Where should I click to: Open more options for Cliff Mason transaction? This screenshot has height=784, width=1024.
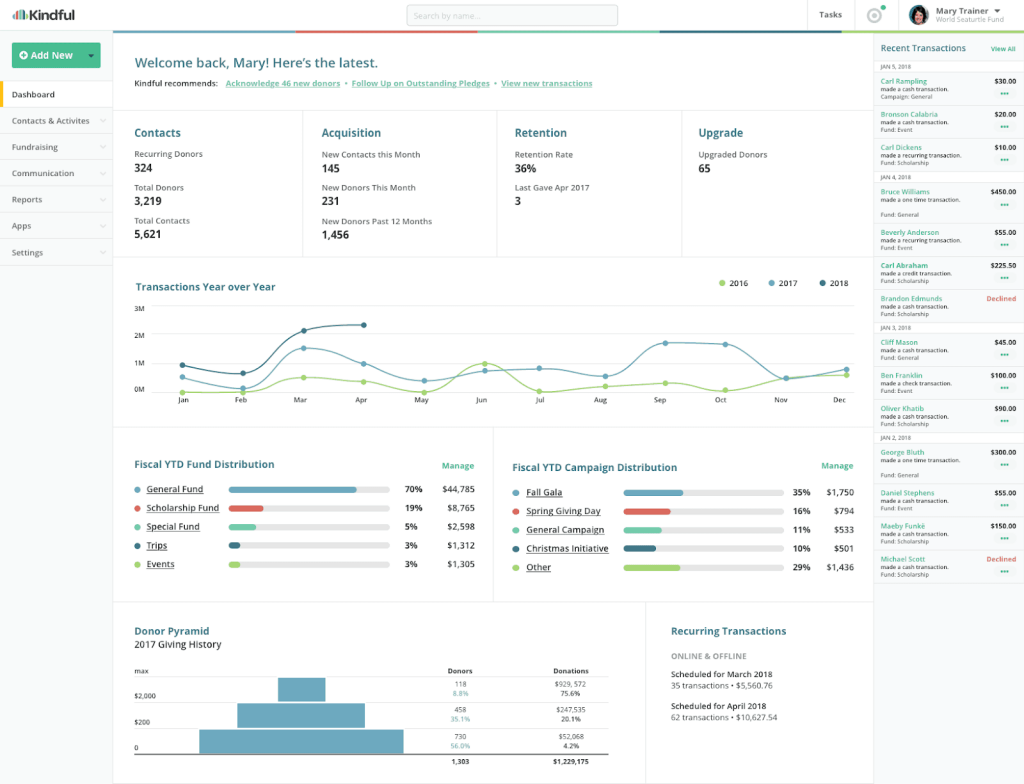tap(1004, 355)
